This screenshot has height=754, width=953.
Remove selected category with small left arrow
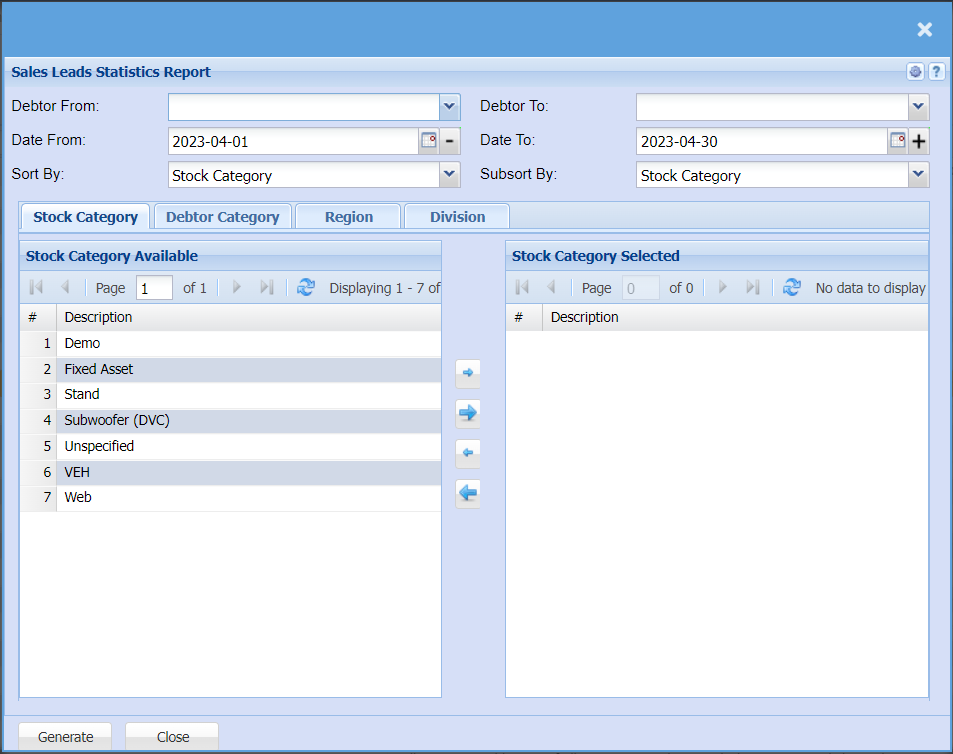coord(467,453)
